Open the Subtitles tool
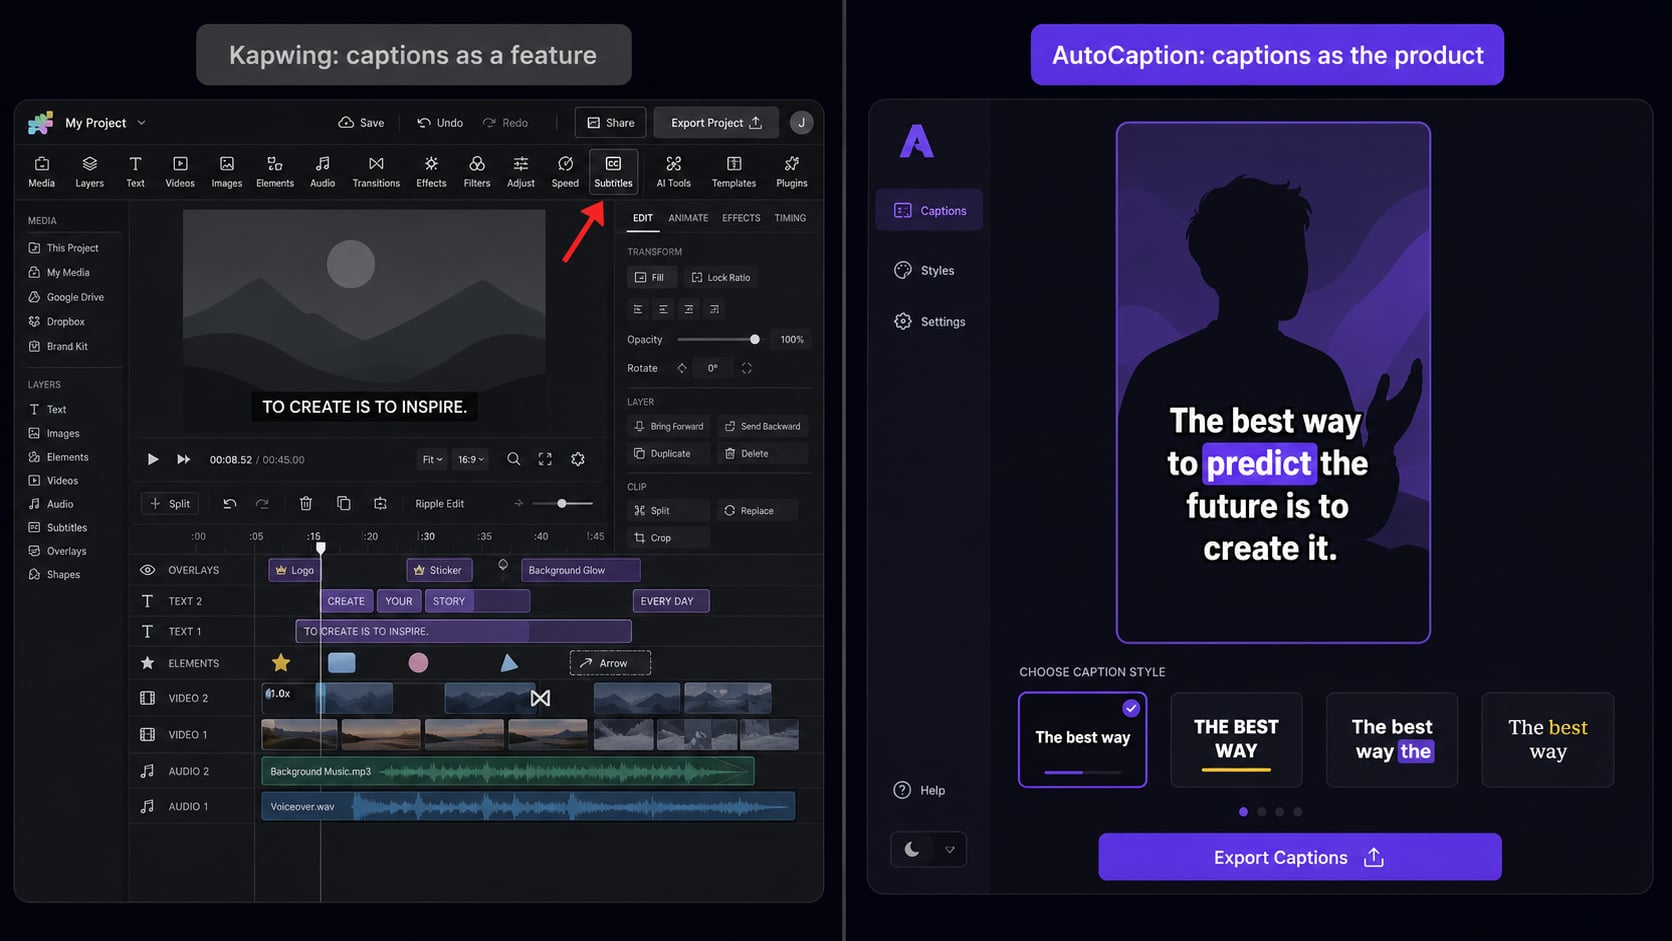The image size is (1672, 941). tap(613, 171)
